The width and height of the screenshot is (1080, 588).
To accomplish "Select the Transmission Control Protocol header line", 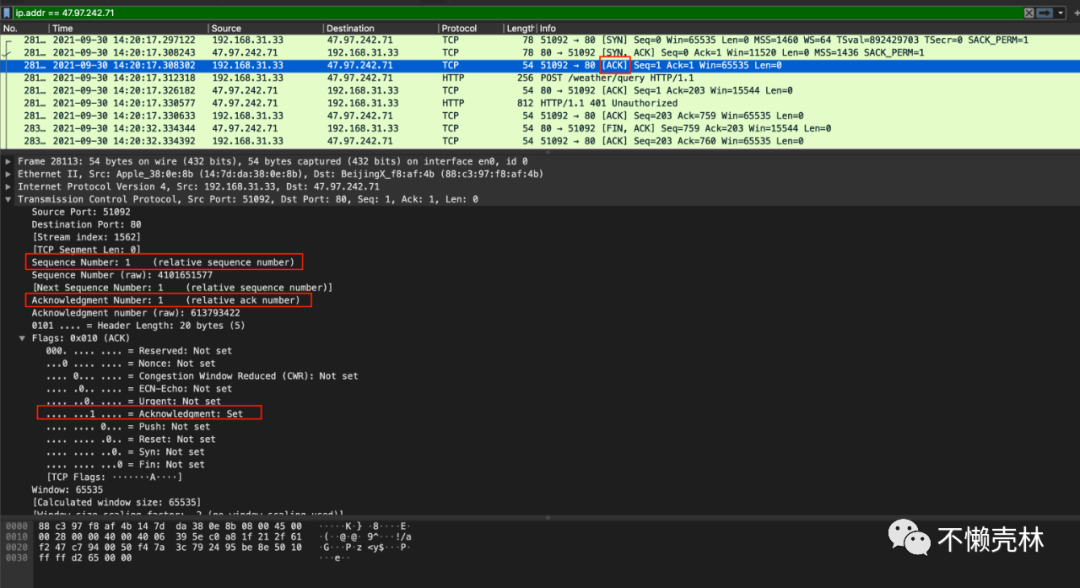I will [248, 199].
